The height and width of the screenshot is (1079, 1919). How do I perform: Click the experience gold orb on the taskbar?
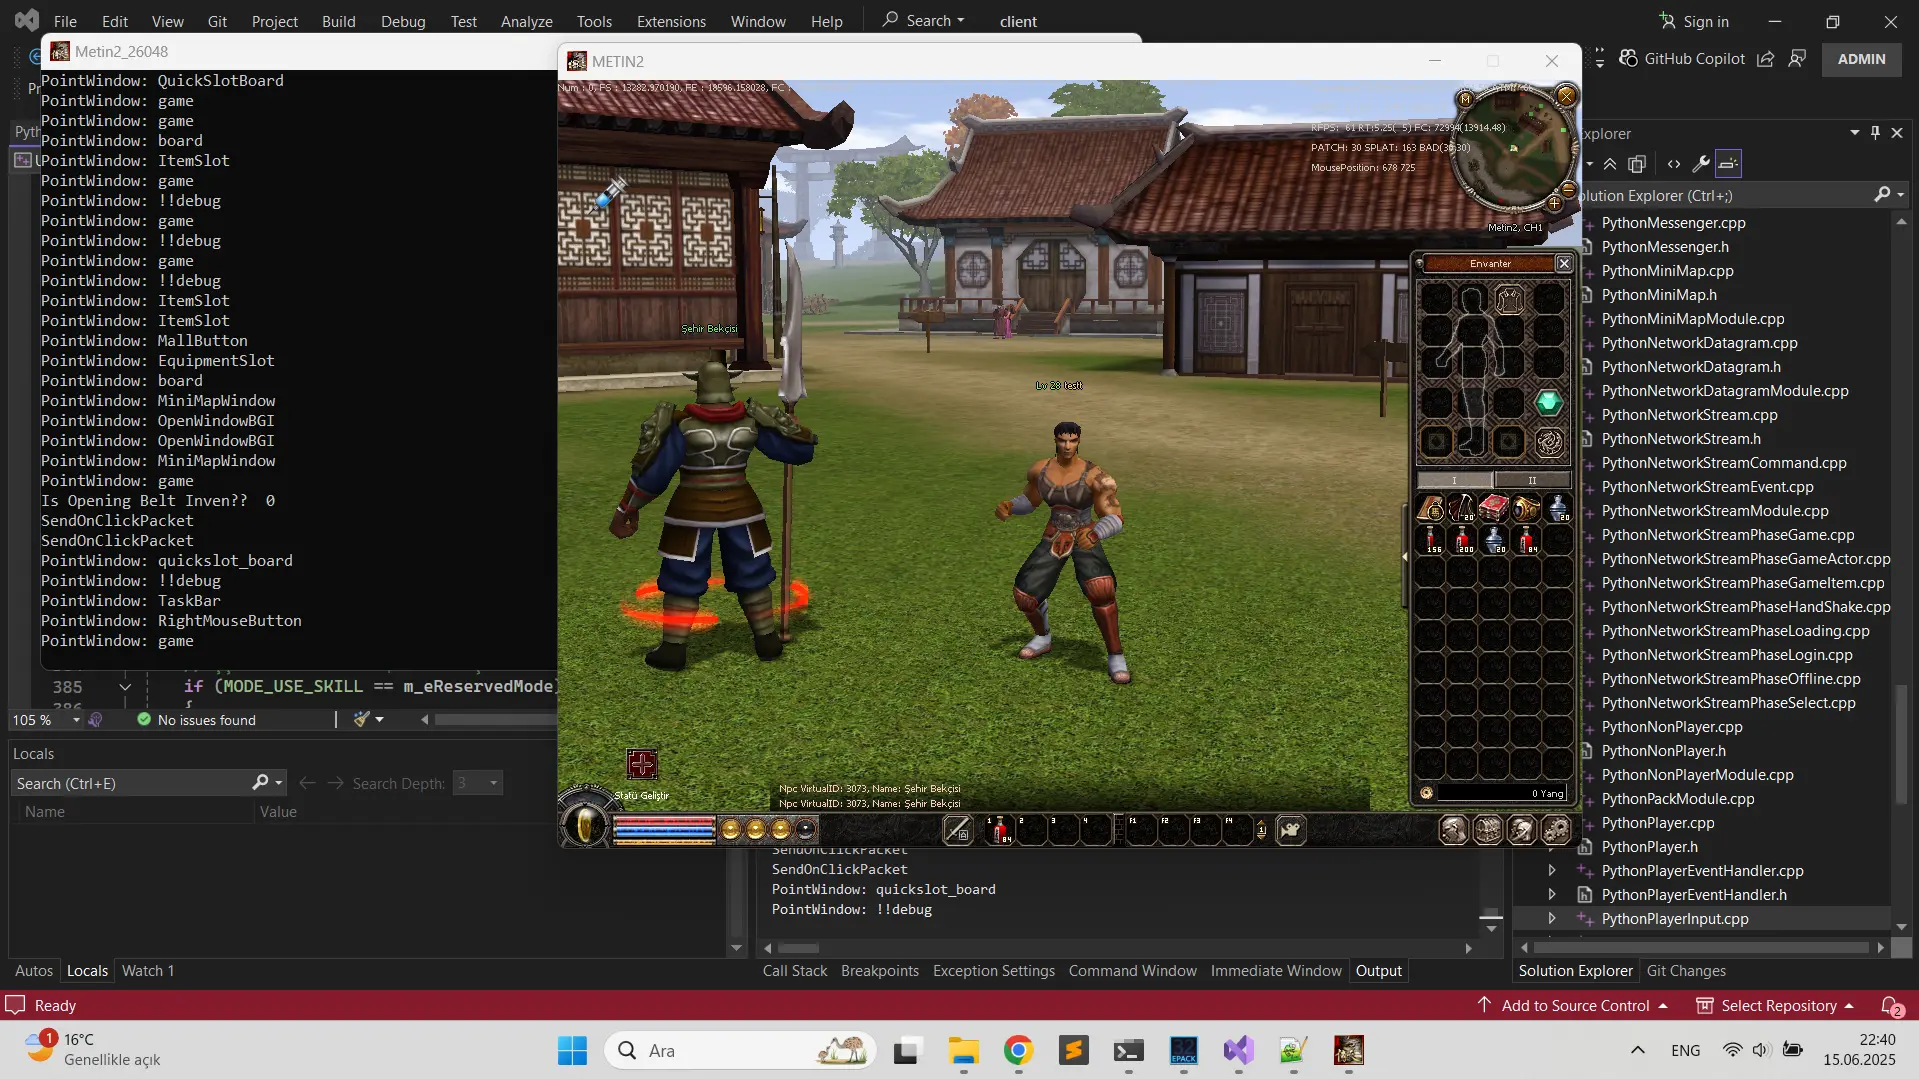pos(730,829)
